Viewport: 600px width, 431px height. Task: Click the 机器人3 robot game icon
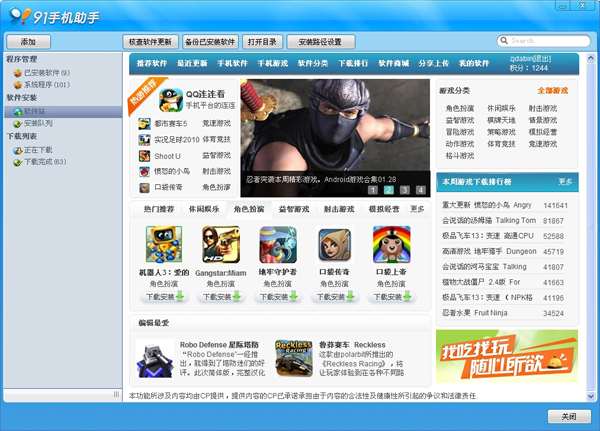(163, 245)
